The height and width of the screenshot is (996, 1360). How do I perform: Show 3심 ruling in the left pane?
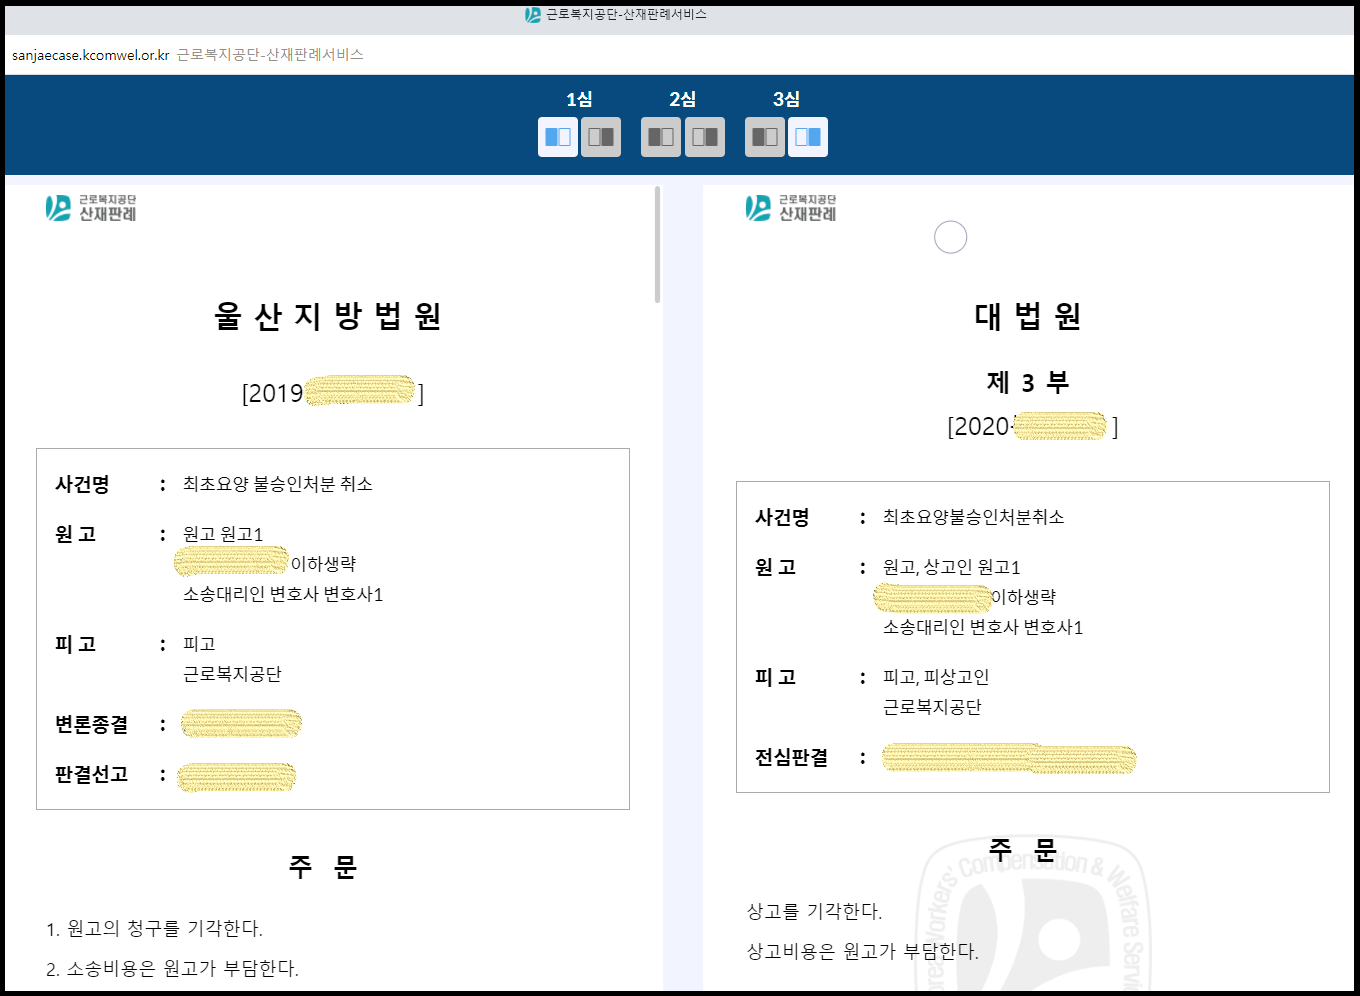coord(765,137)
